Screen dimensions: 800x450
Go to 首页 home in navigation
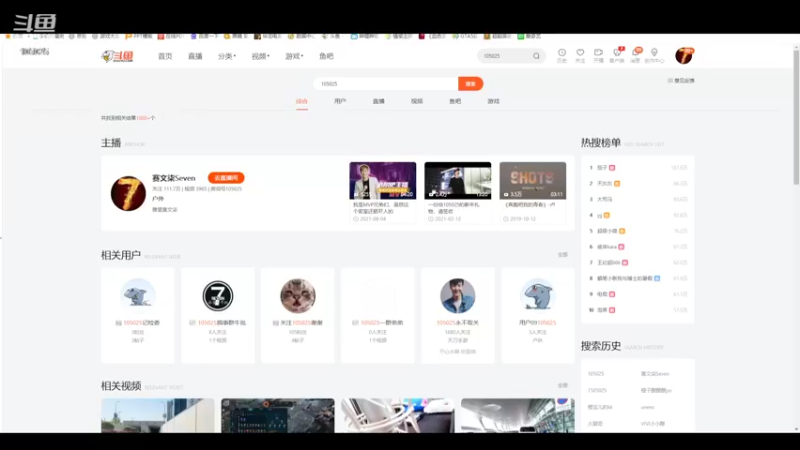pos(165,56)
